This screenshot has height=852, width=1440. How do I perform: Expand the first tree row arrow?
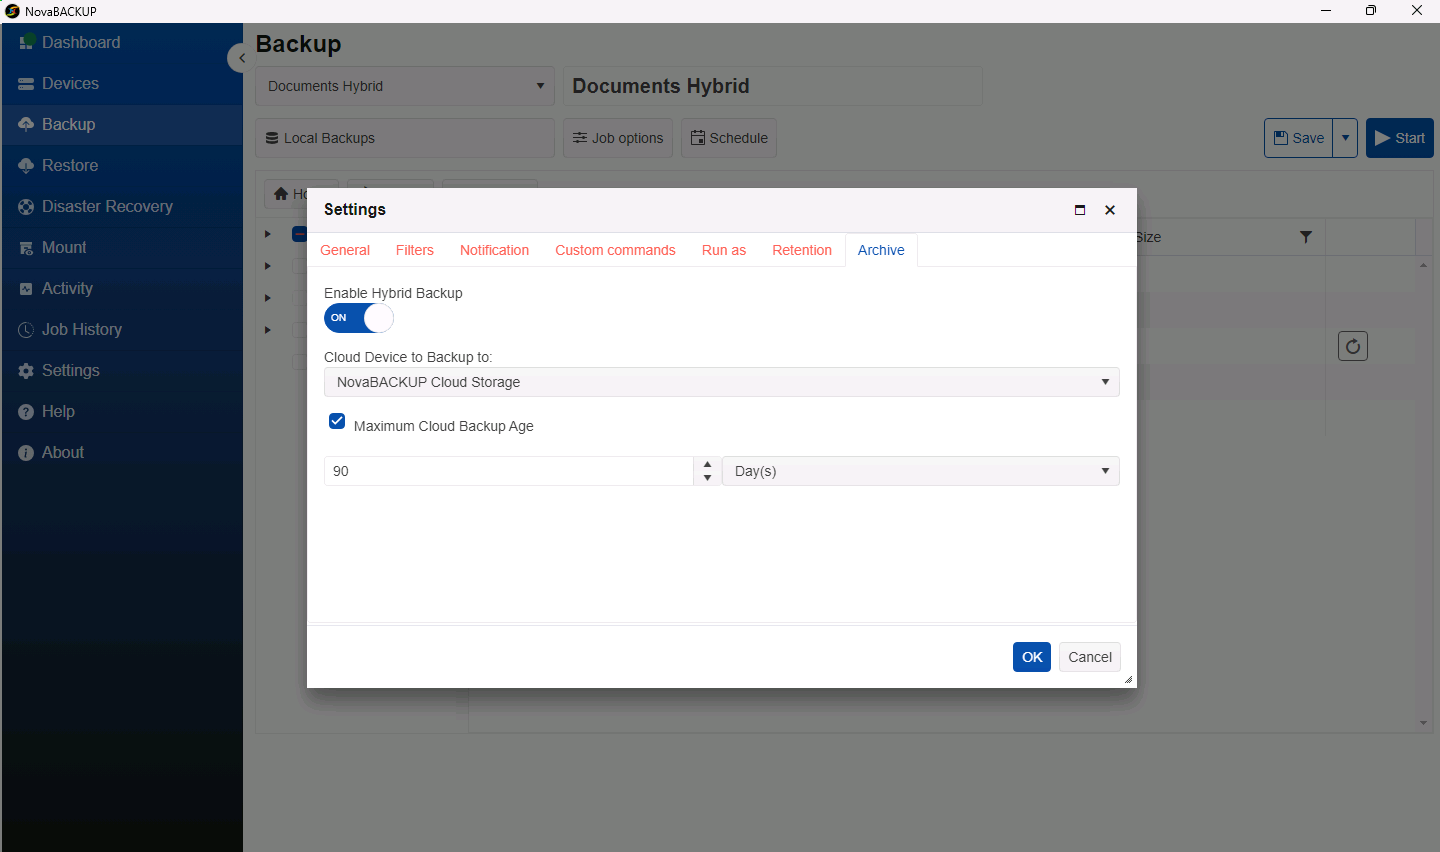tap(268, 234)
